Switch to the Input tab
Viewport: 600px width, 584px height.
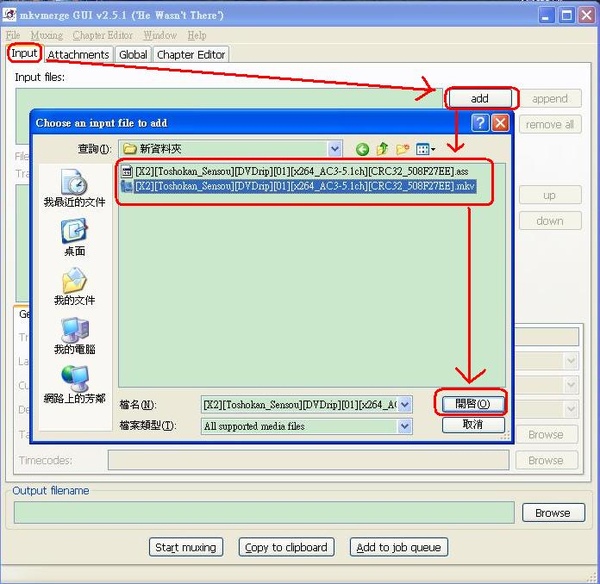pyautogui.click(x=24, y=53)
